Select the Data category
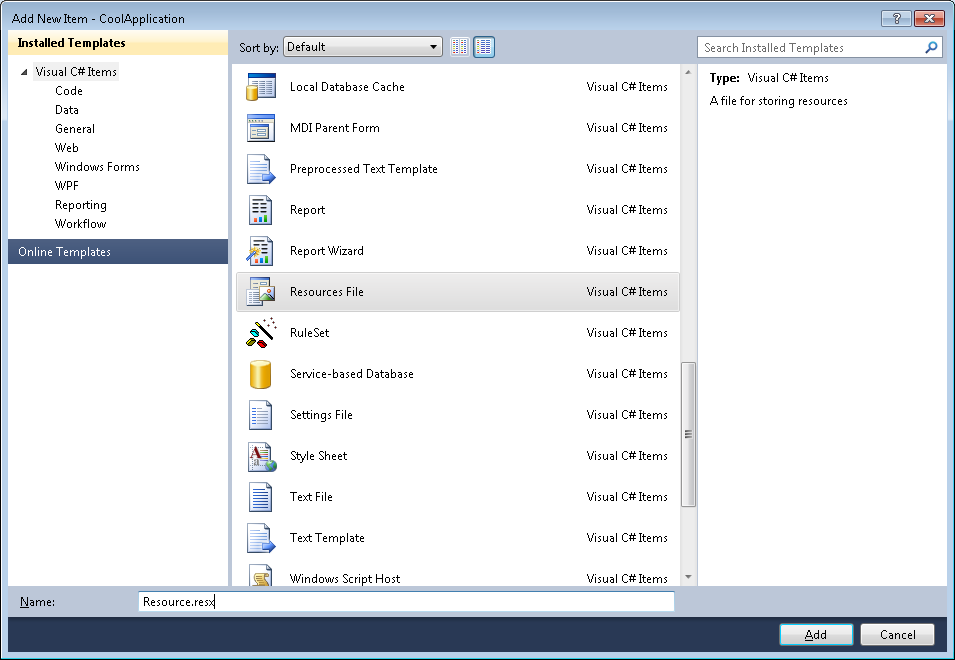The width and height of the screenshot is (955, 660). (67, 110)
